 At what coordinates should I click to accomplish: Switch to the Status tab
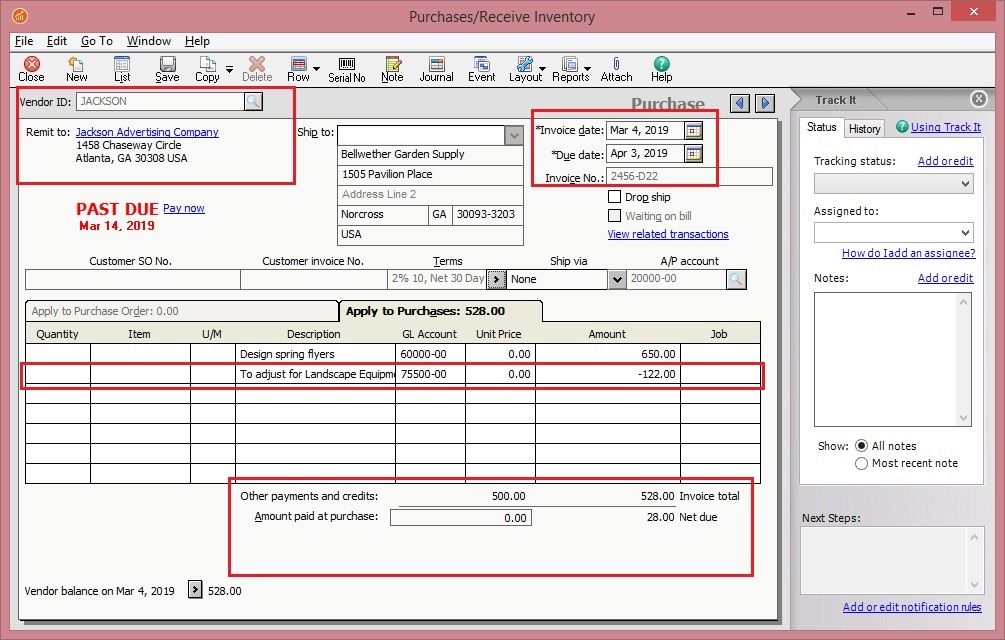pyautogui.click(x=821, y=127)
